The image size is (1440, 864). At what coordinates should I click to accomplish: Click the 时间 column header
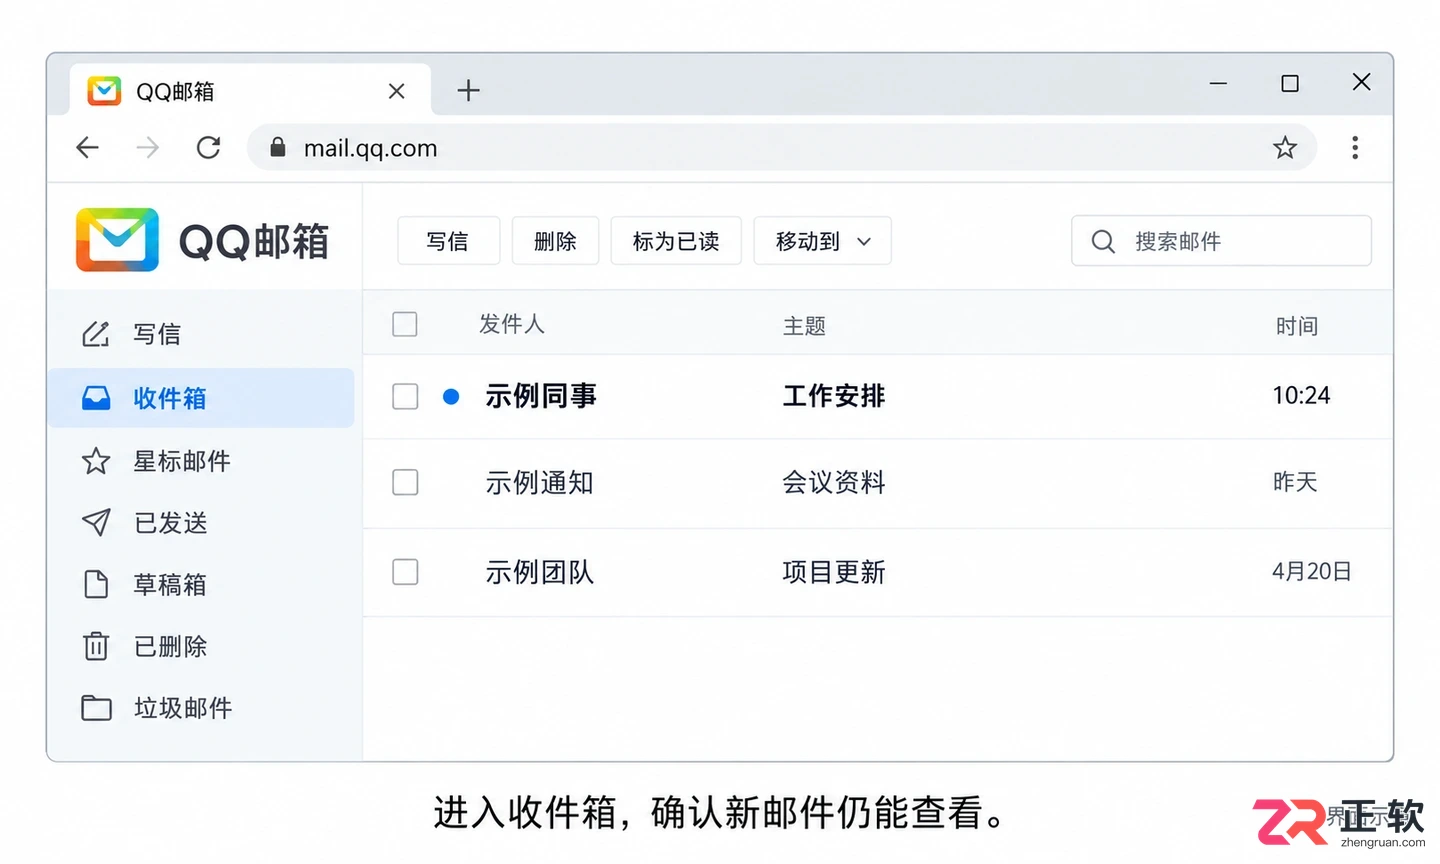[x=1297, y=326]
